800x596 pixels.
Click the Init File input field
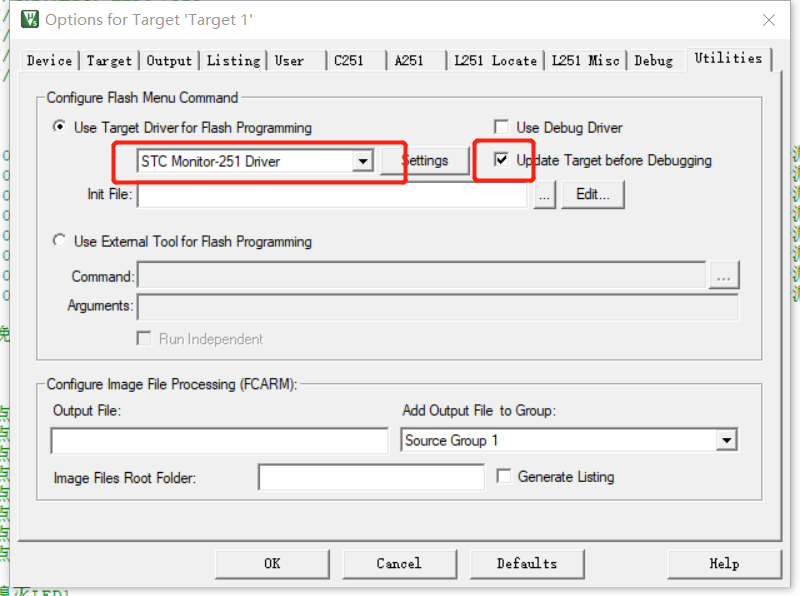pos(332,195)
